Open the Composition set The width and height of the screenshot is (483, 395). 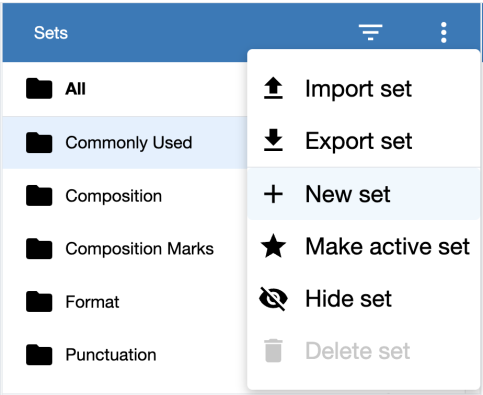coord(125,196)
